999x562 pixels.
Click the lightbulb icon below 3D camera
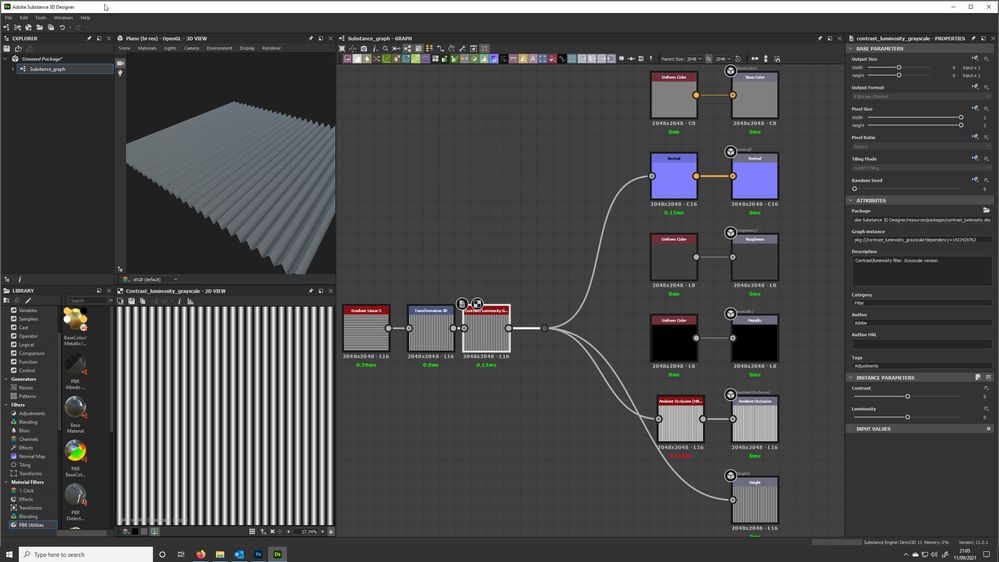coord(120,73)
